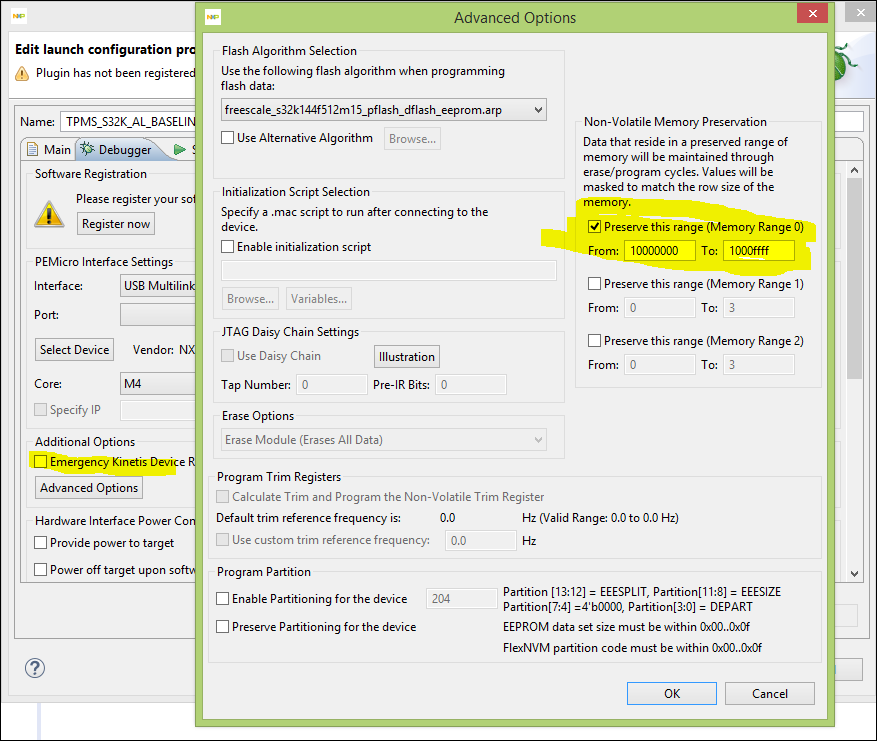Enable Use Alternative Algorithm checkbox
877x741 pixels.
tap(228, 138)
